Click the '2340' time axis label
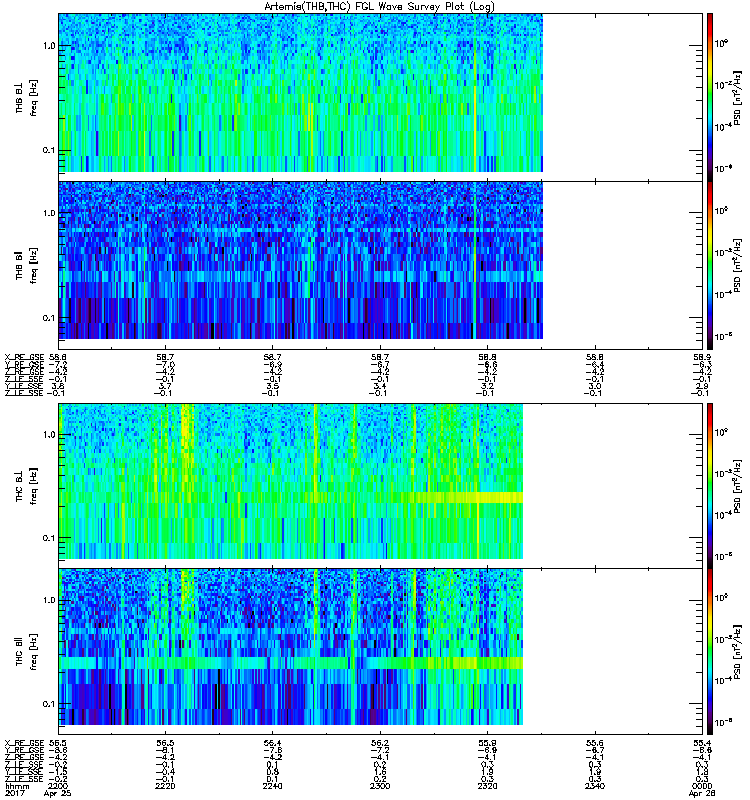This screenshot has height=800, width=750. (595, 786)
